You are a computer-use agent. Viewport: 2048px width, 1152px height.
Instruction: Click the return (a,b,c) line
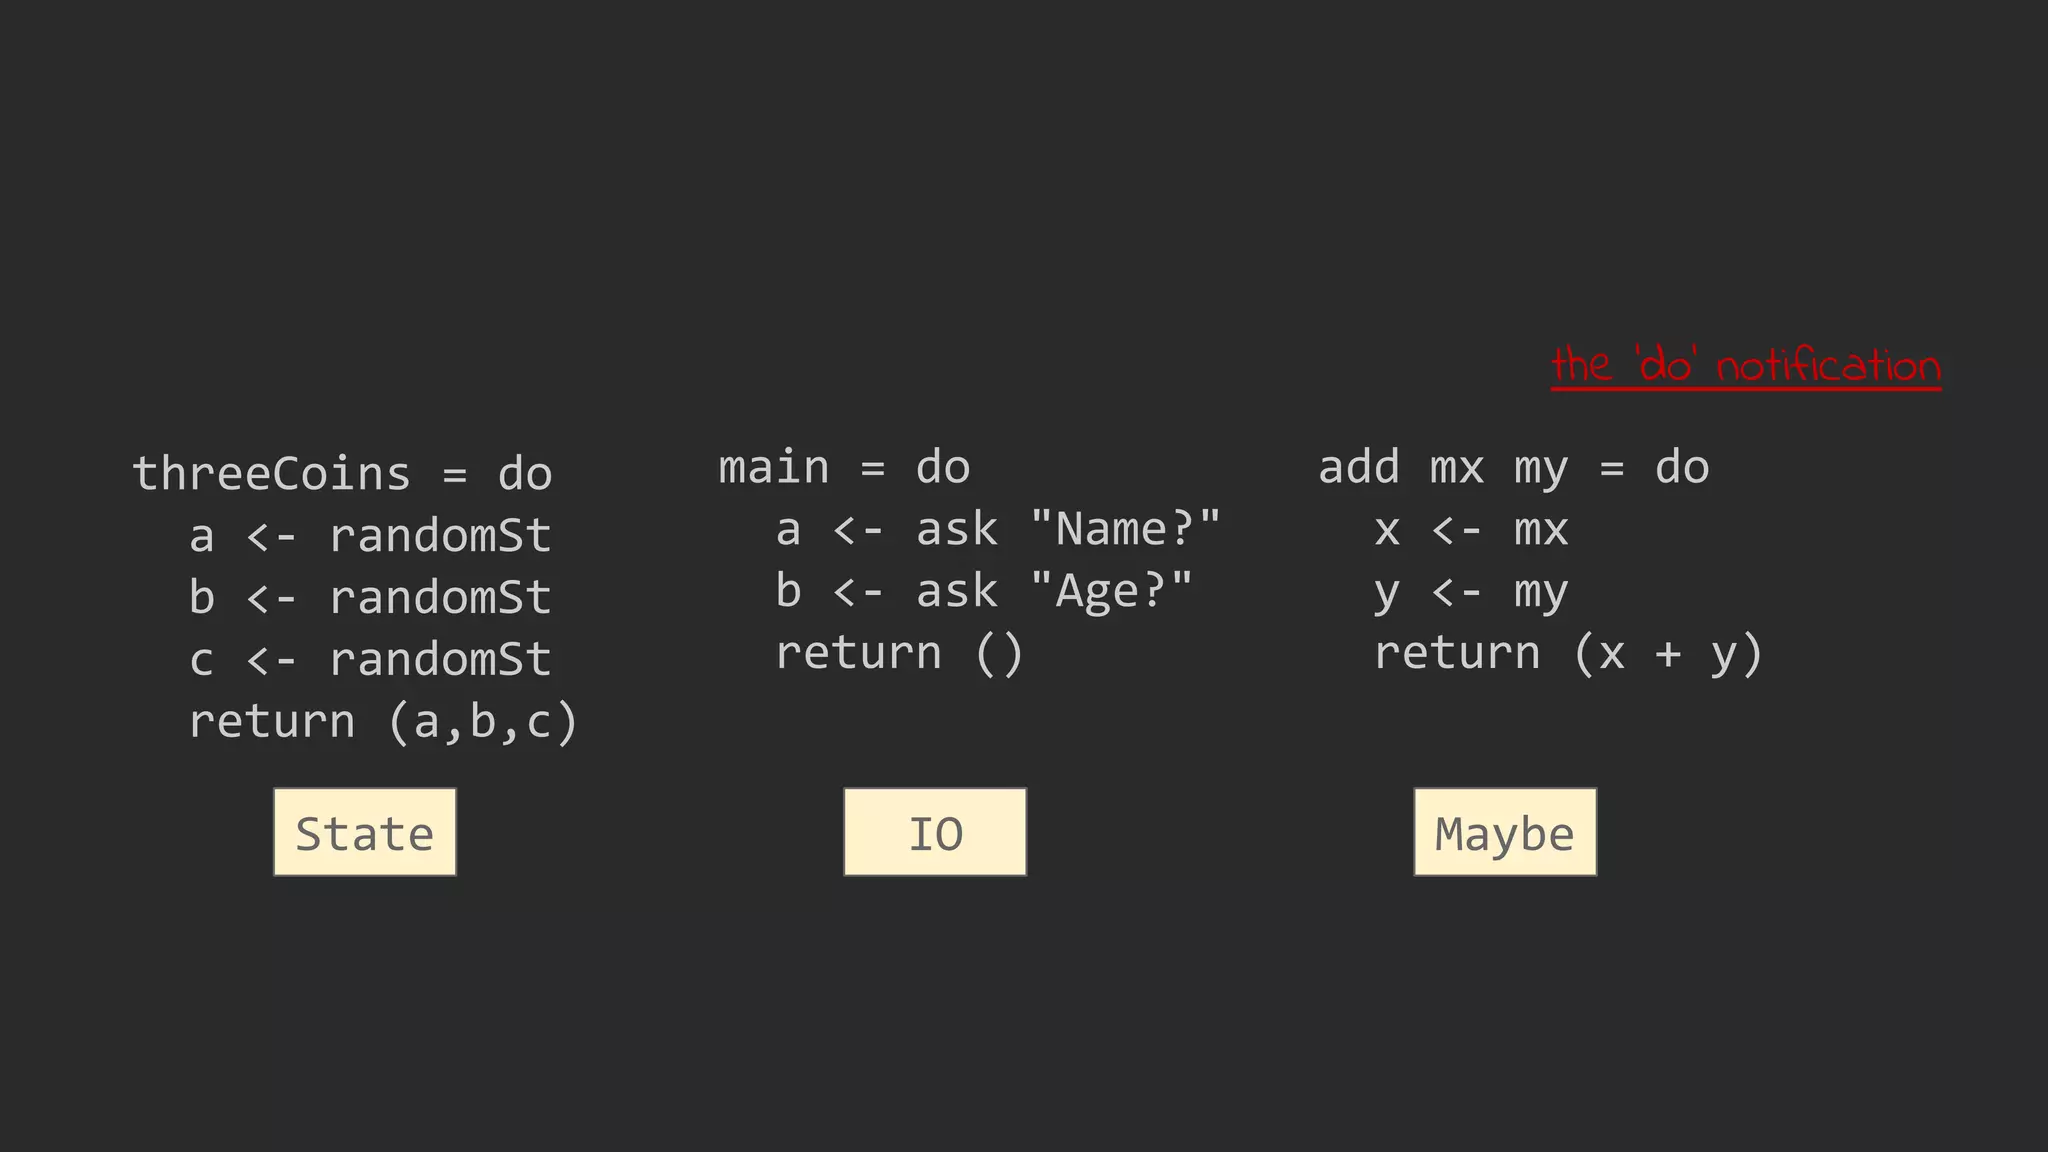(x=383, y=722)
